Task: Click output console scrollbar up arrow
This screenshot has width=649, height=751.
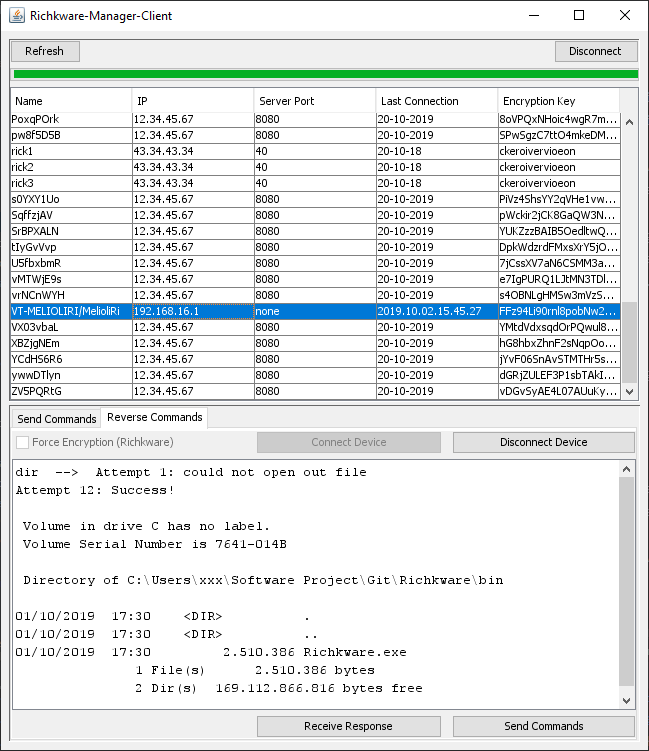Action: pos(626,469)
